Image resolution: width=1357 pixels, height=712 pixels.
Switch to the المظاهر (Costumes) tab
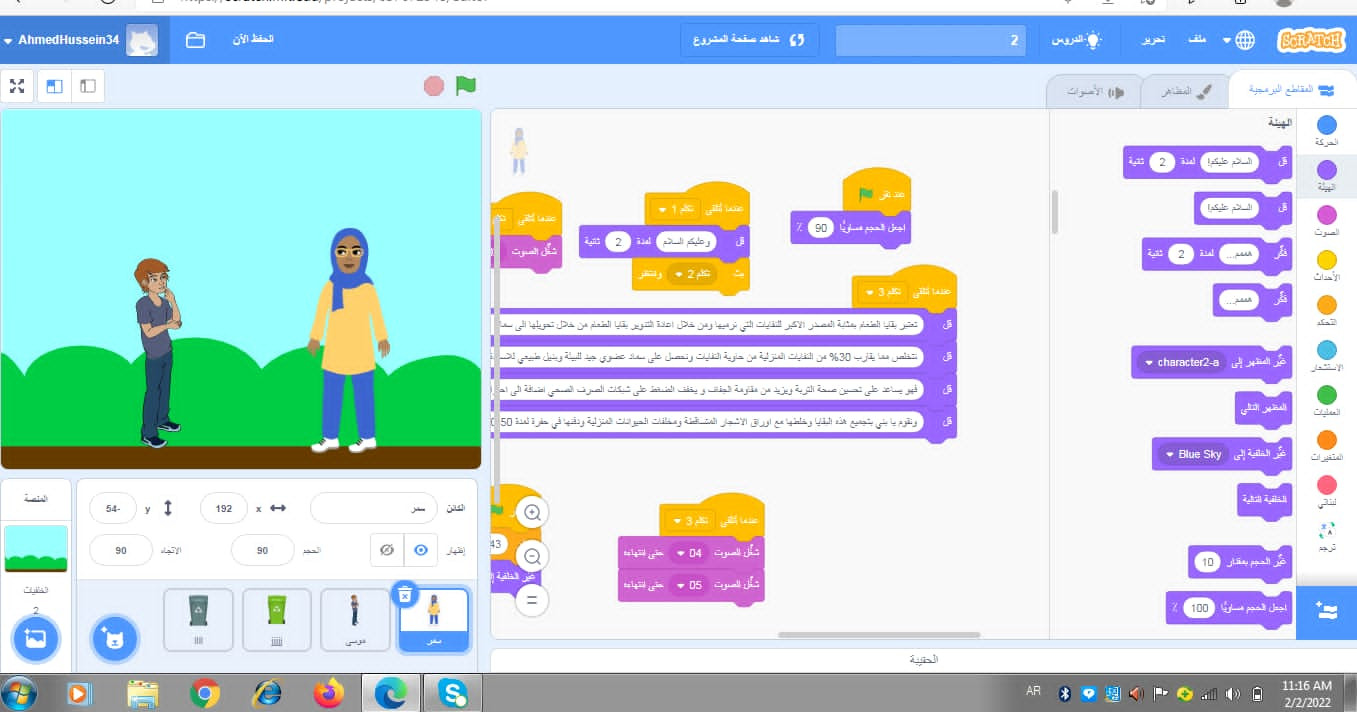click(x=1184, y=91)
